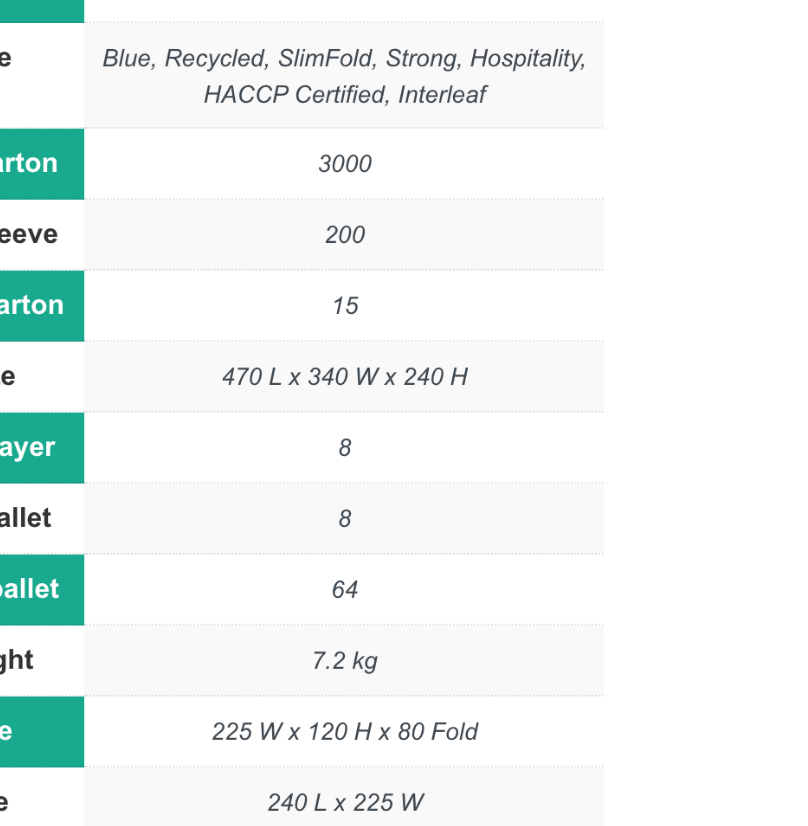This screenshot has width=808, height=826.
Task: Select the 225 W x 120 H x 80 Fold value
Action: (344, 732)
